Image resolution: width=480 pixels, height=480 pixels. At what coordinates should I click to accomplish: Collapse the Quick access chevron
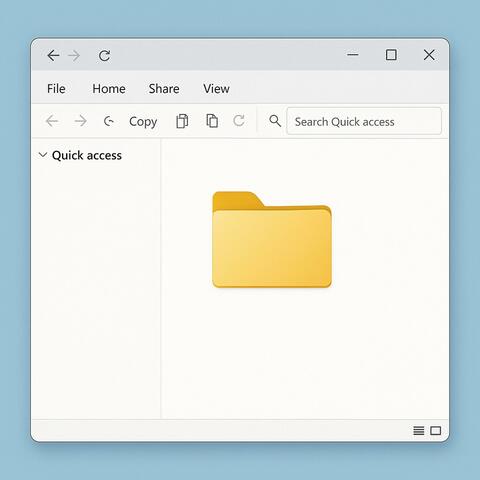click(x=43, y=155)
